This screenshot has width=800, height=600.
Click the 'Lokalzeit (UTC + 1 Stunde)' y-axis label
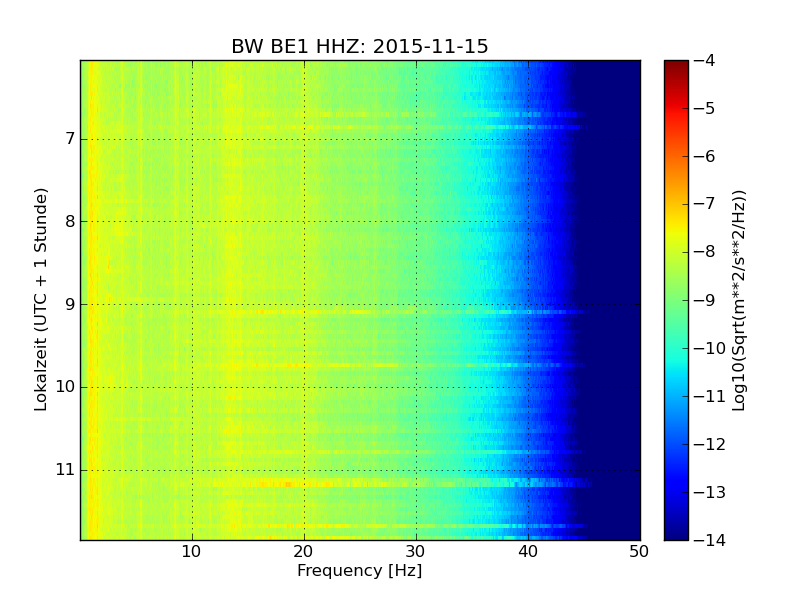click(41, 299)
